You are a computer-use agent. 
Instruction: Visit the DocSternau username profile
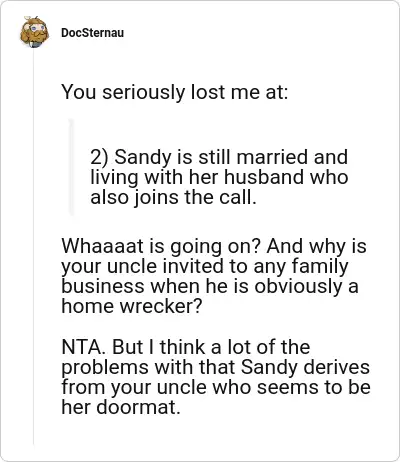tap(92, 33)
